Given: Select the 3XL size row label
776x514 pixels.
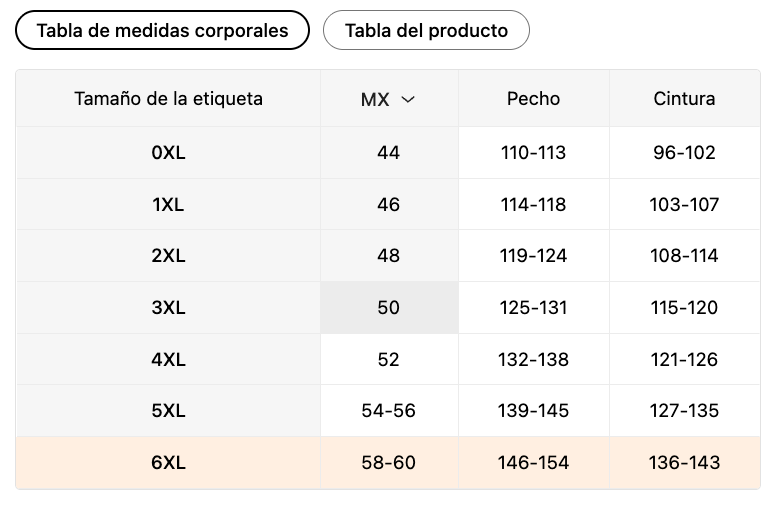Looking at the screenshot, I should tap(168, 308).
